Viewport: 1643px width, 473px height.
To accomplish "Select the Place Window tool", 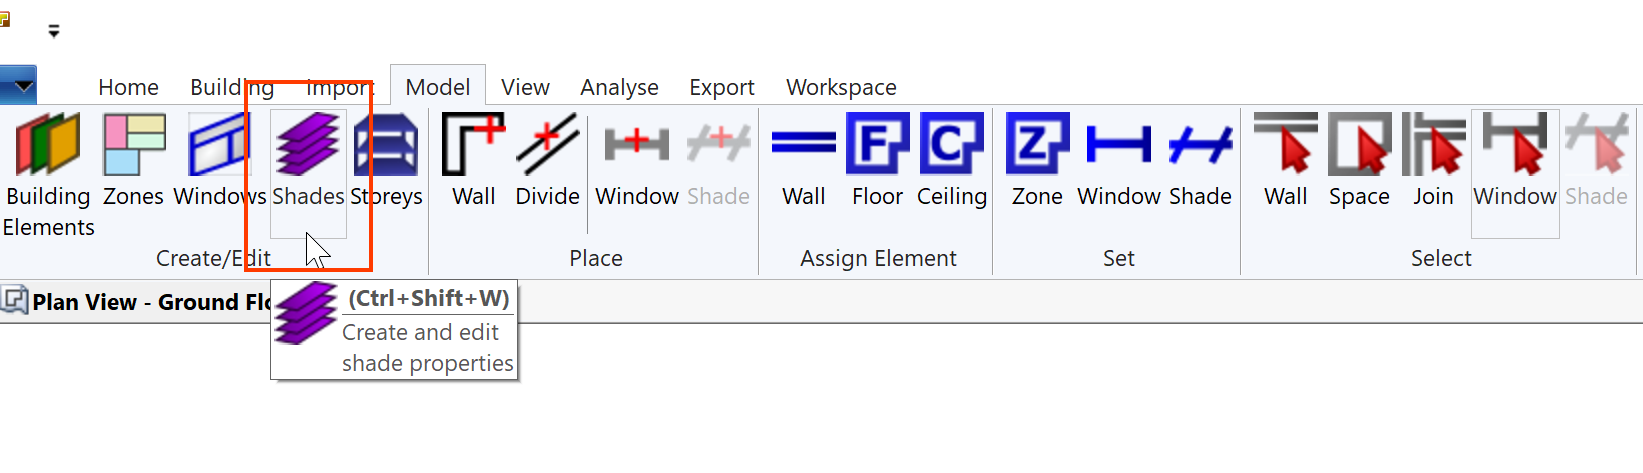I will [x=637, y=162].
